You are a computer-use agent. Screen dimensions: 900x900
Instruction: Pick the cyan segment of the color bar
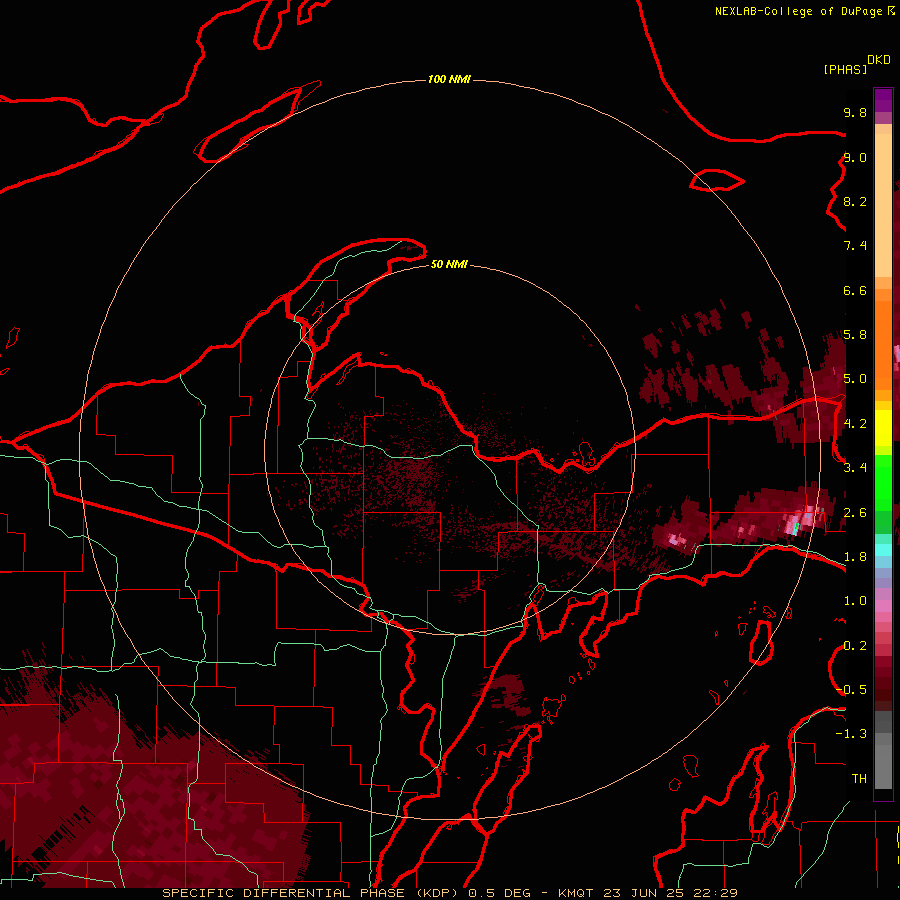point(883,550)
